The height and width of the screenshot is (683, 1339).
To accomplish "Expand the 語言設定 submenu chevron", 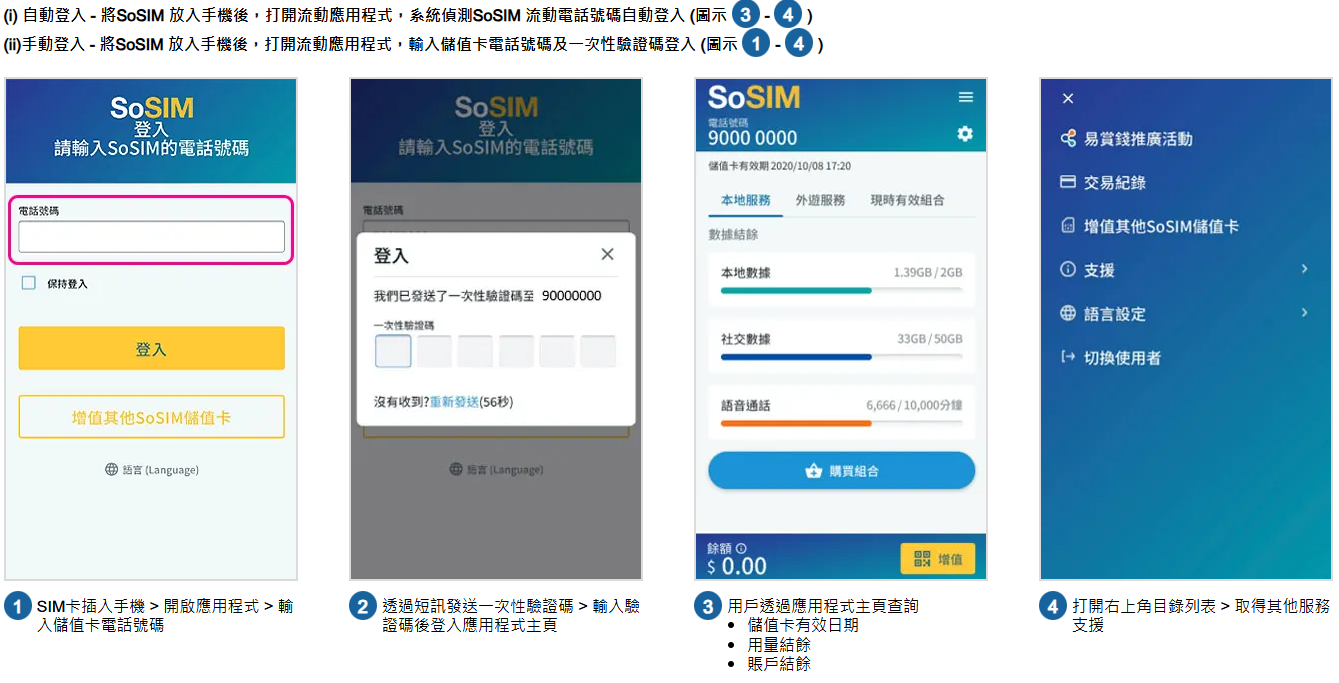I will tap(1305, 313).
